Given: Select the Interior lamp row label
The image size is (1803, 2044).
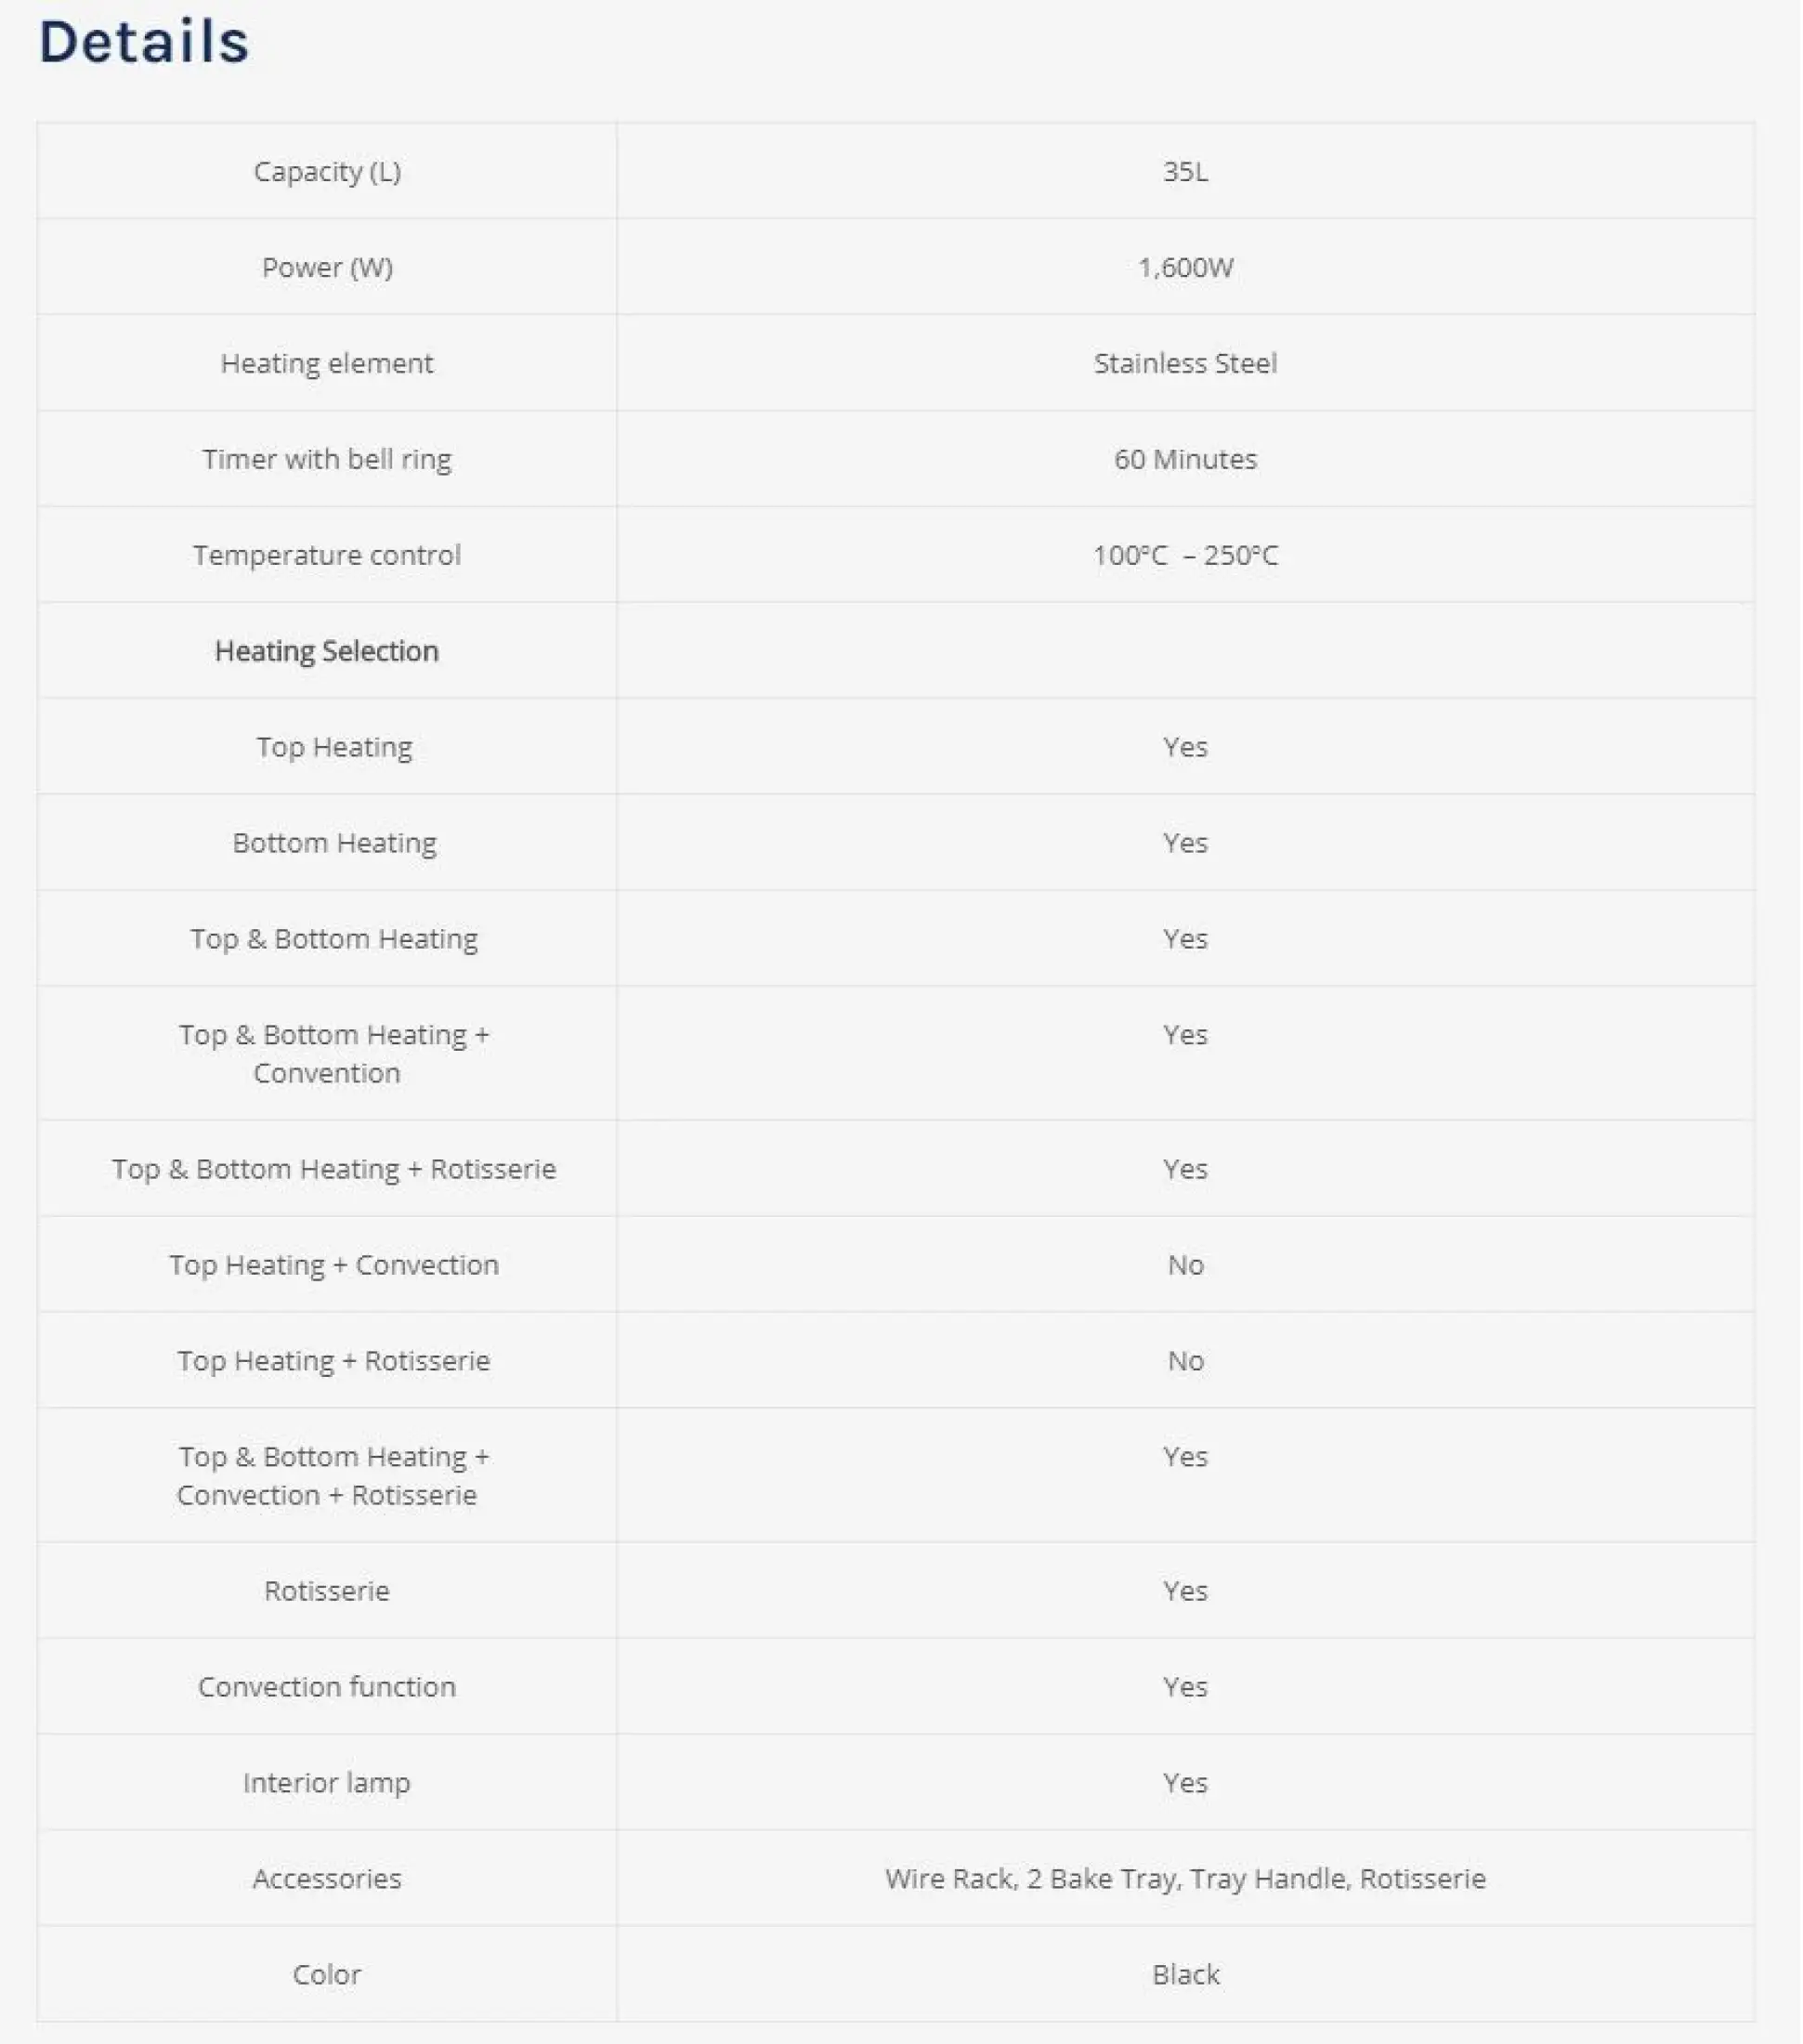Looking at the screenshot, I should [x=327, y=1784].
